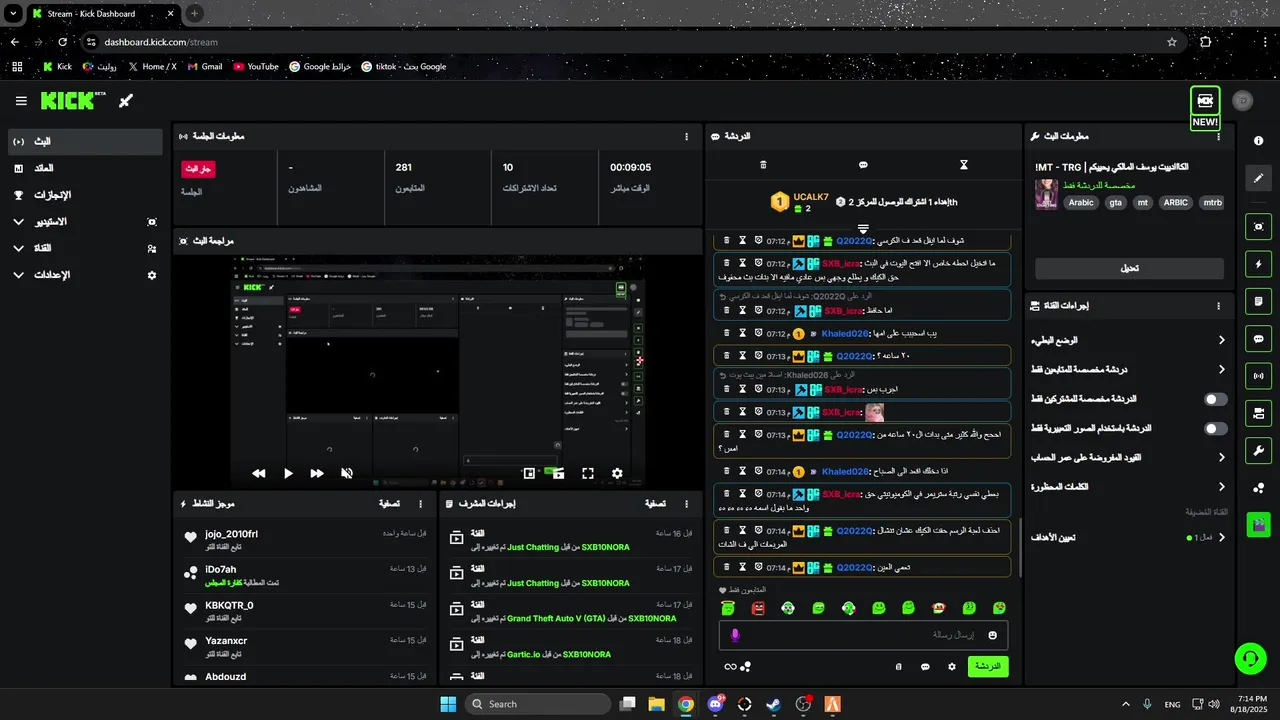Image resolution: width=1280 pixels, height=720 pixels.
Task: Open followers-only chat row arrow
Action: click(1221, 370)
